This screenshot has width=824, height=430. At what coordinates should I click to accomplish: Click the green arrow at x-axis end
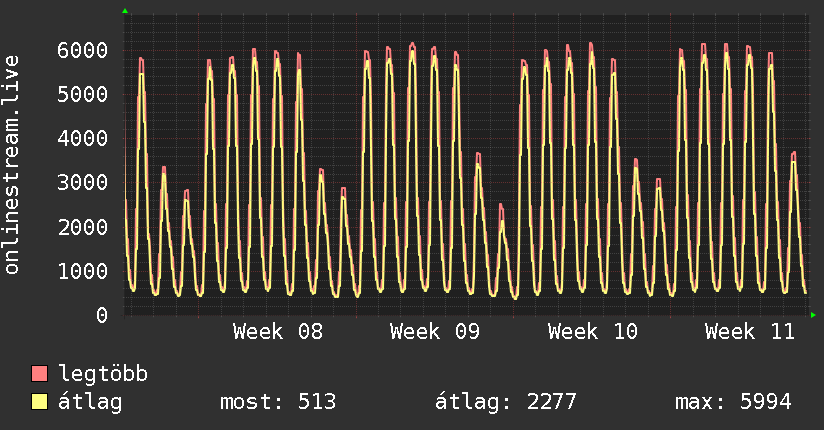pyautogui.click(x=813, y=315)
